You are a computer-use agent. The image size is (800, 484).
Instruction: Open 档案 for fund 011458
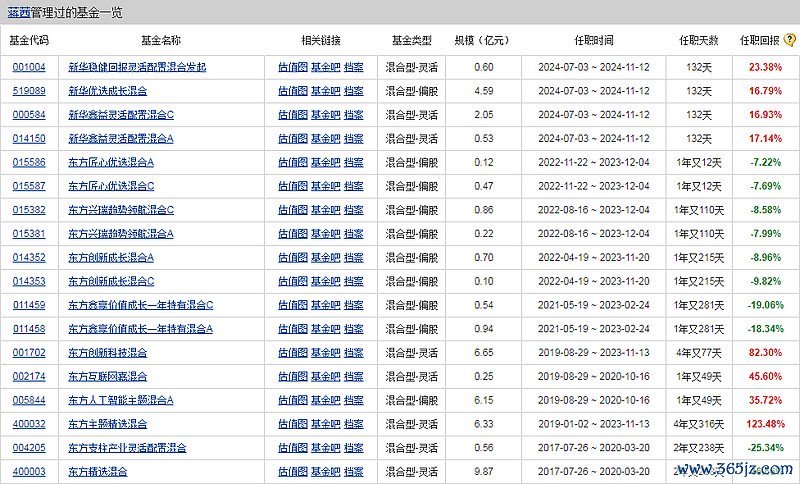(354, 329)
